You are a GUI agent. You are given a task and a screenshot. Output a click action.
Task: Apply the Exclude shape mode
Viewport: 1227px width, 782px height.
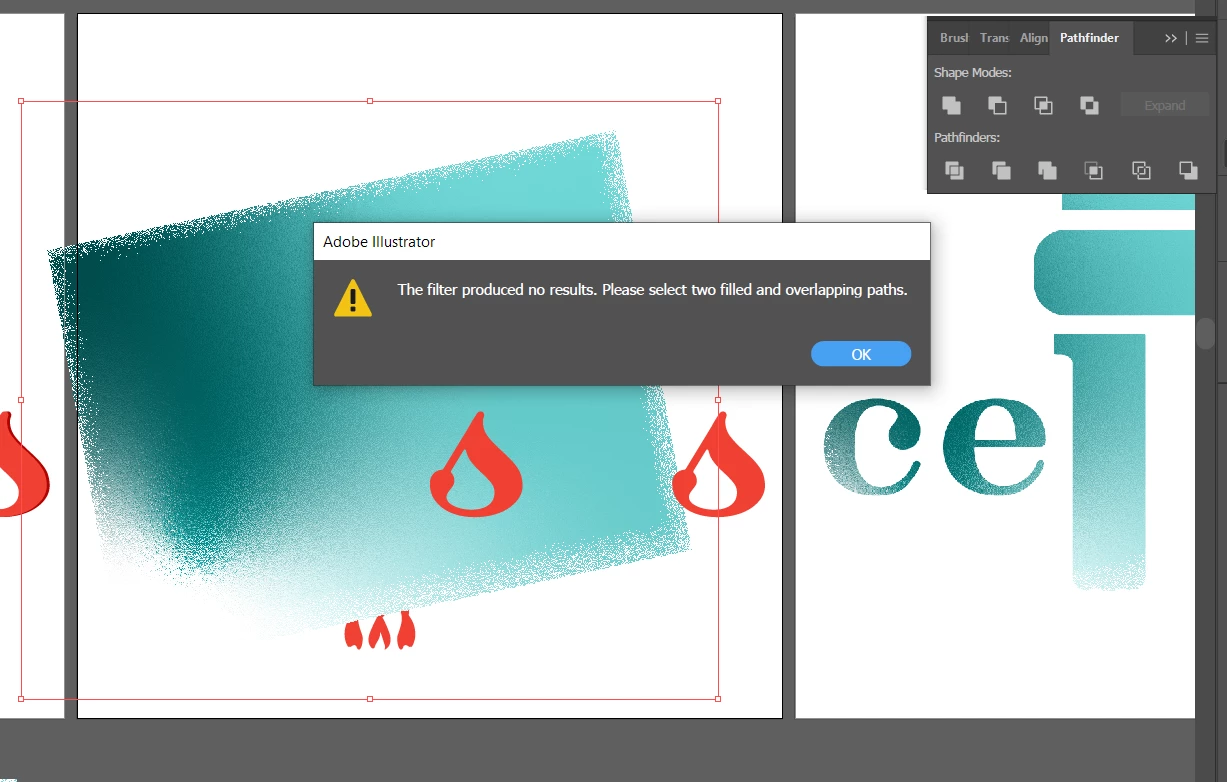(1090, 105)
